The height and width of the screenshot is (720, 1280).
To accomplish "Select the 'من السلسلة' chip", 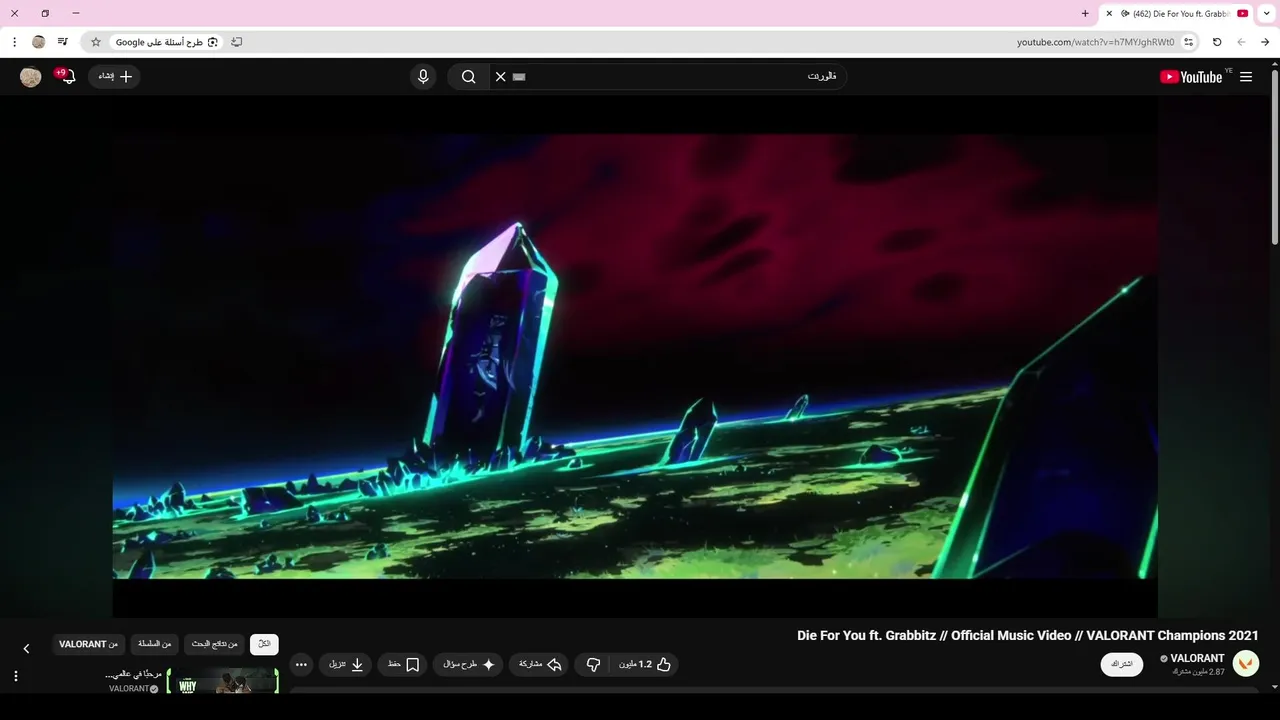I will [155, 644].
